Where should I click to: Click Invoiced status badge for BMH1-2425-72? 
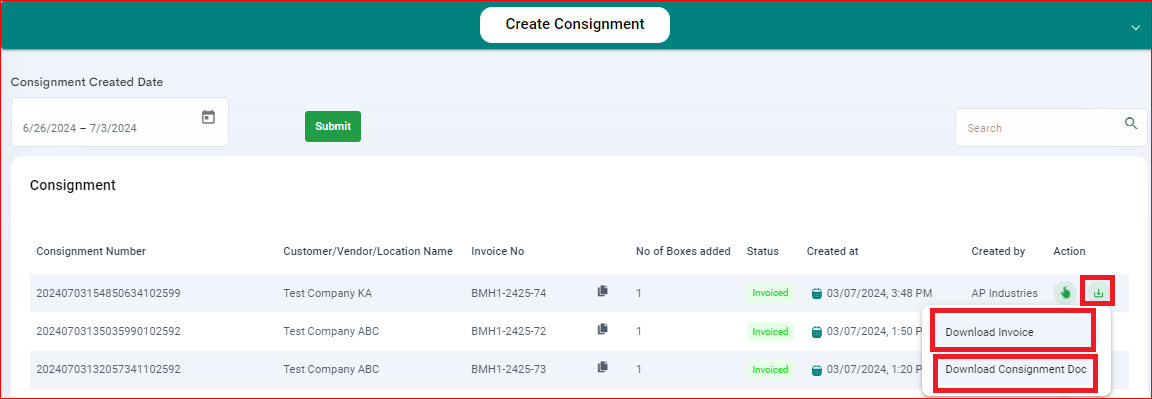770,331
